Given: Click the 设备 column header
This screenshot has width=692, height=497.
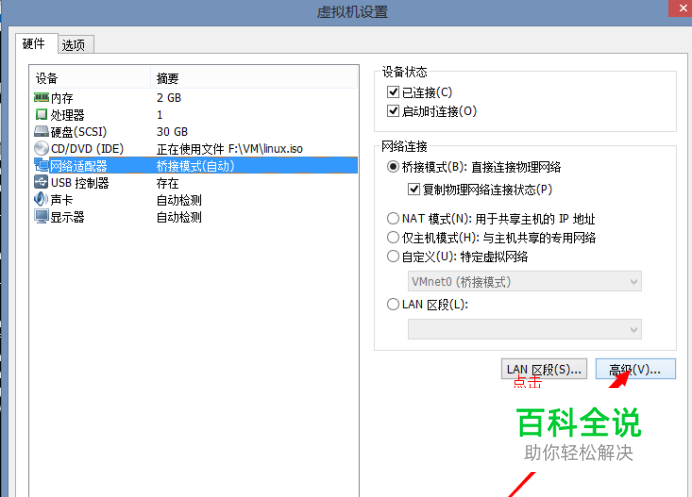Looking at the screenshot, I should [90, 78].
